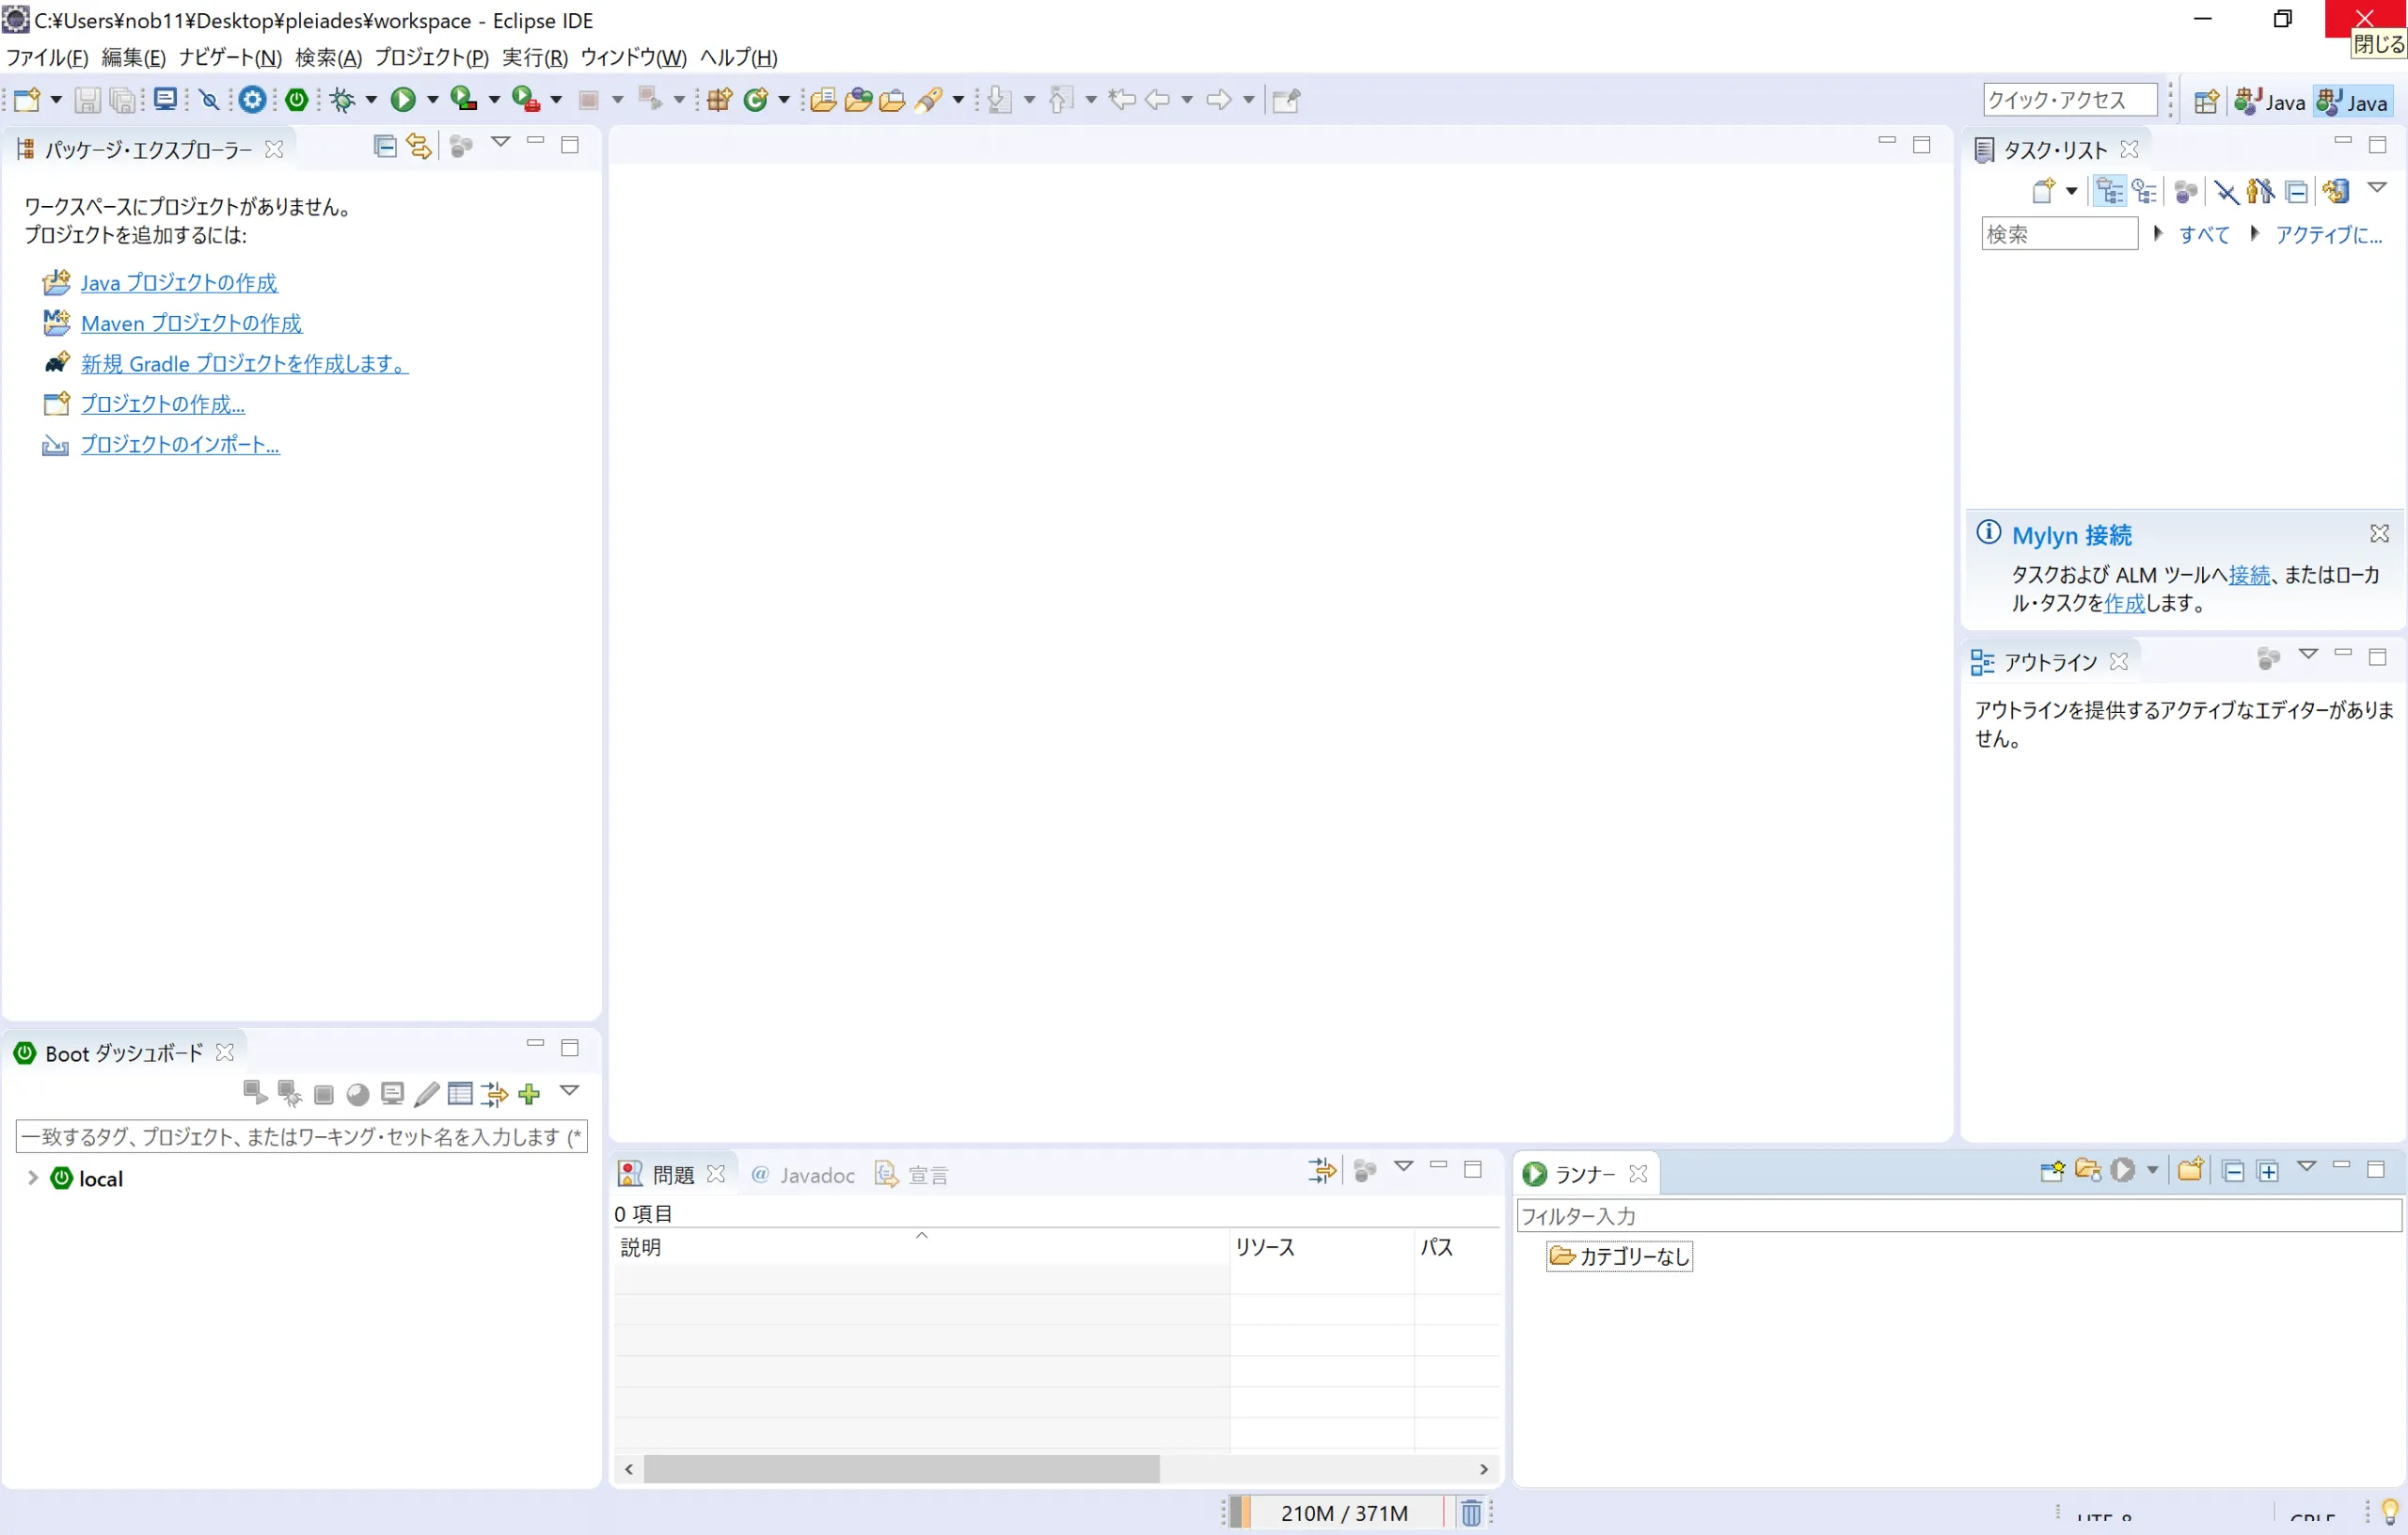Screen dimensions: 2408x1535
Task: Open Boot Dashboard view menu triangle
Action: [x=569, y=1091]
